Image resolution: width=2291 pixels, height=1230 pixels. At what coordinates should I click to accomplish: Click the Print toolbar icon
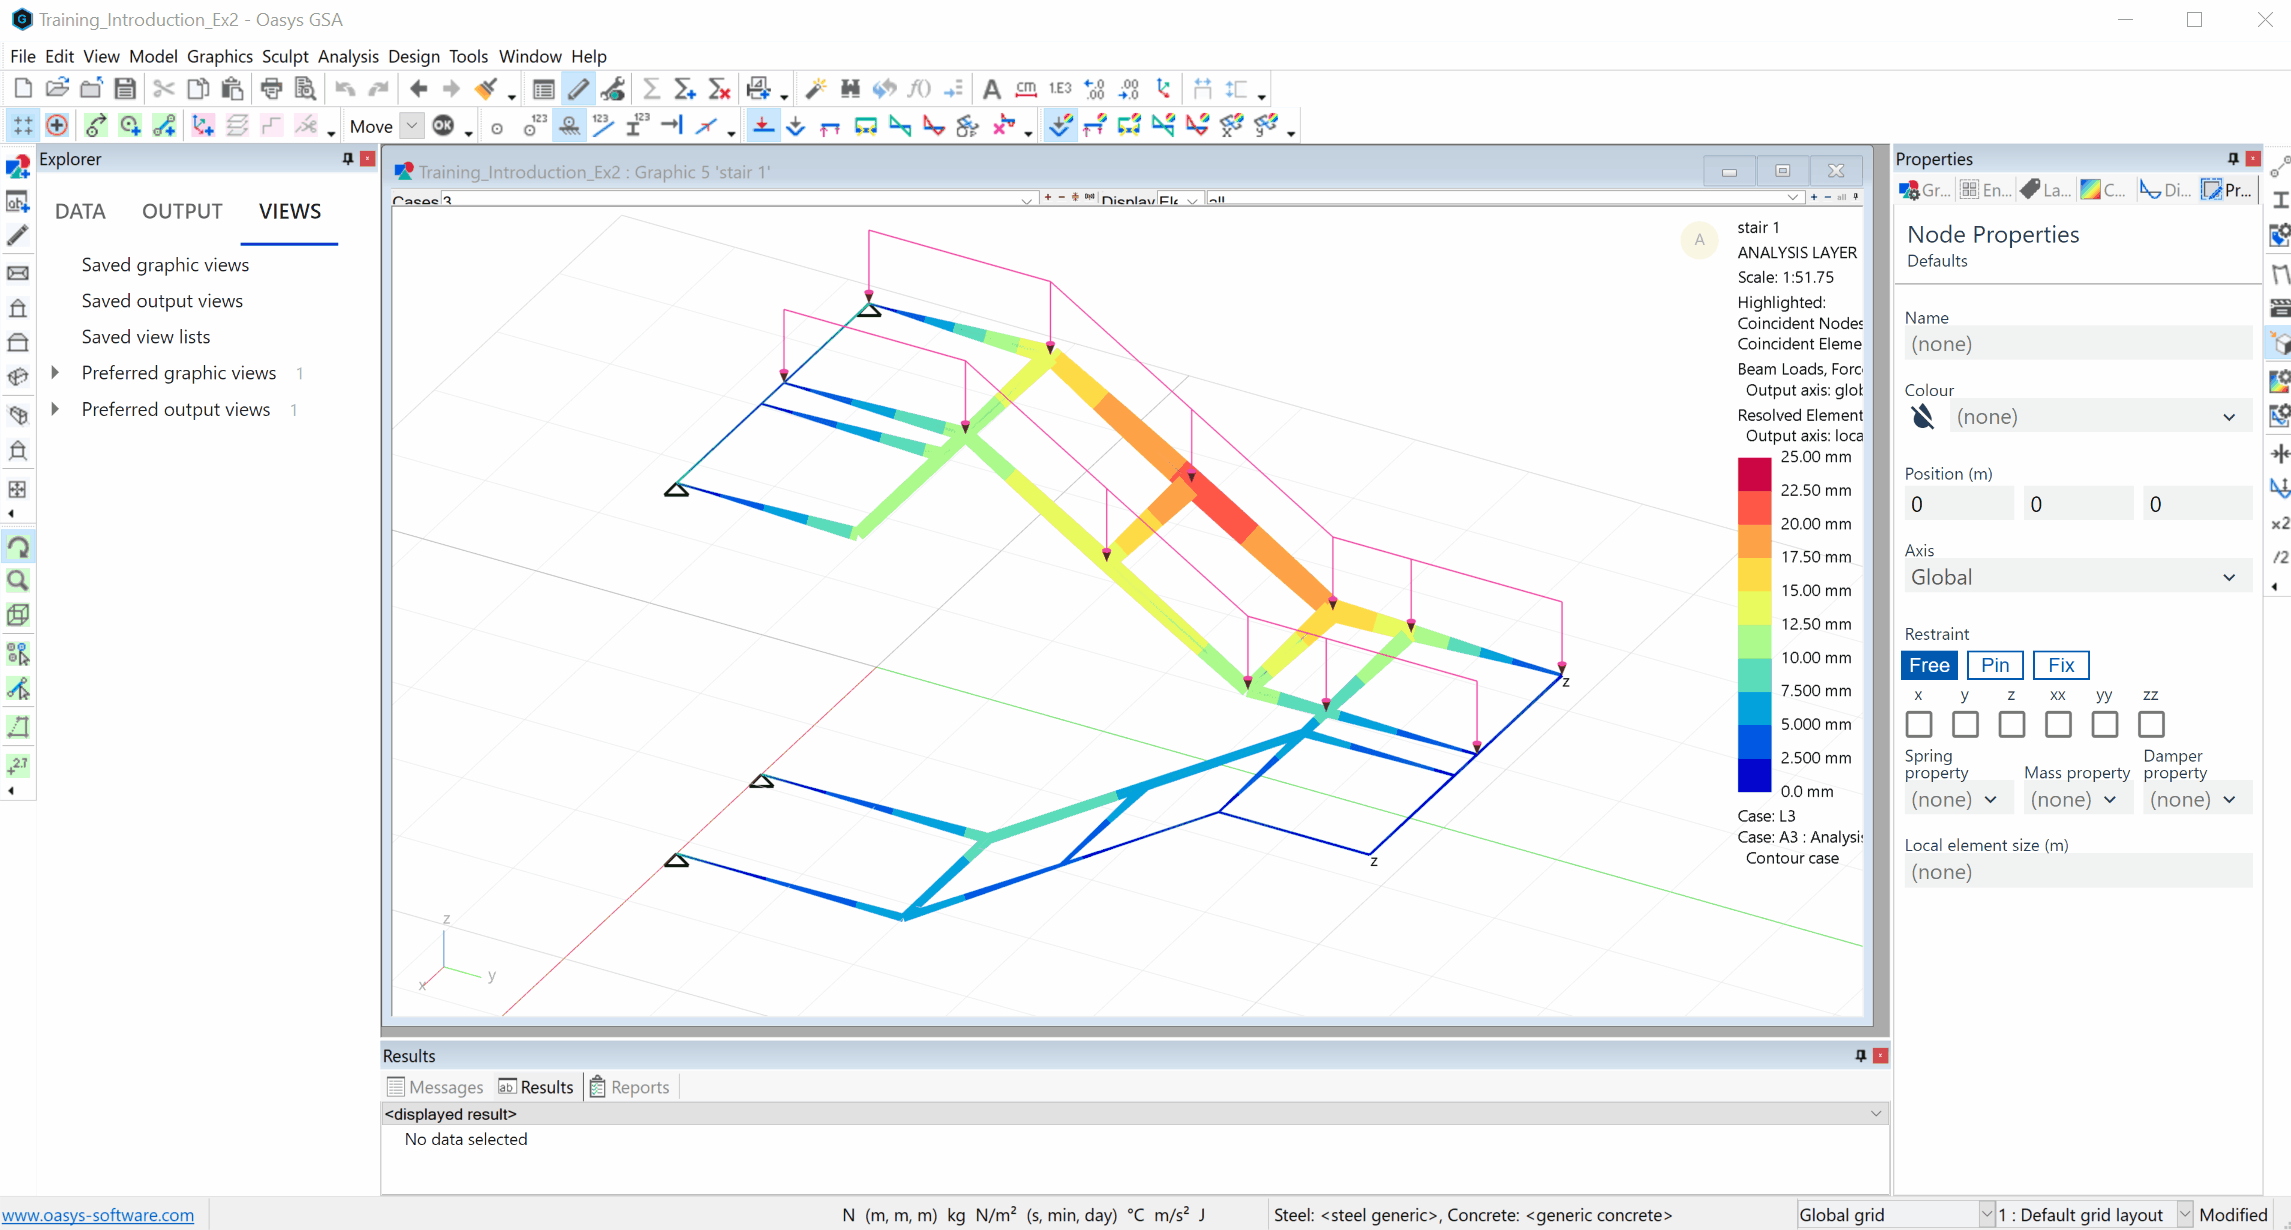tap(271, 89)
